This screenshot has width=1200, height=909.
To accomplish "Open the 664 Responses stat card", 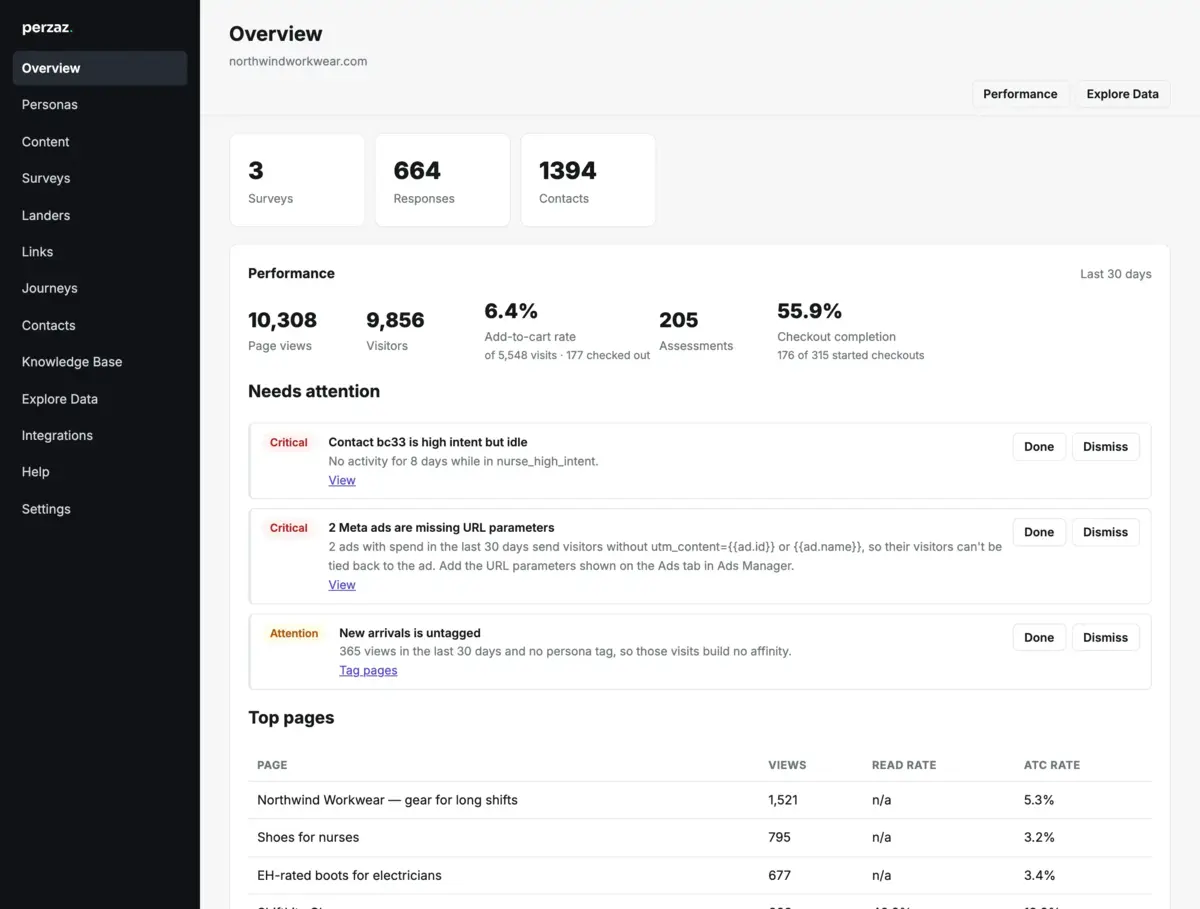I will pos(442,180).
